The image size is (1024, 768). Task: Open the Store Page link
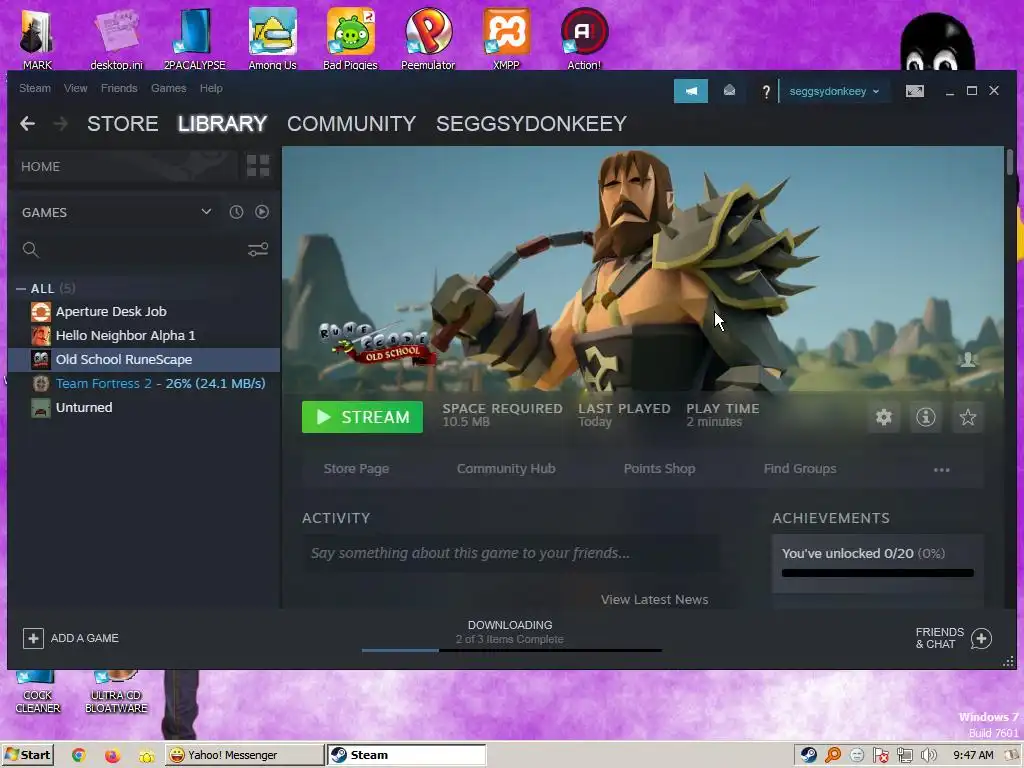(x=356, y=468)
